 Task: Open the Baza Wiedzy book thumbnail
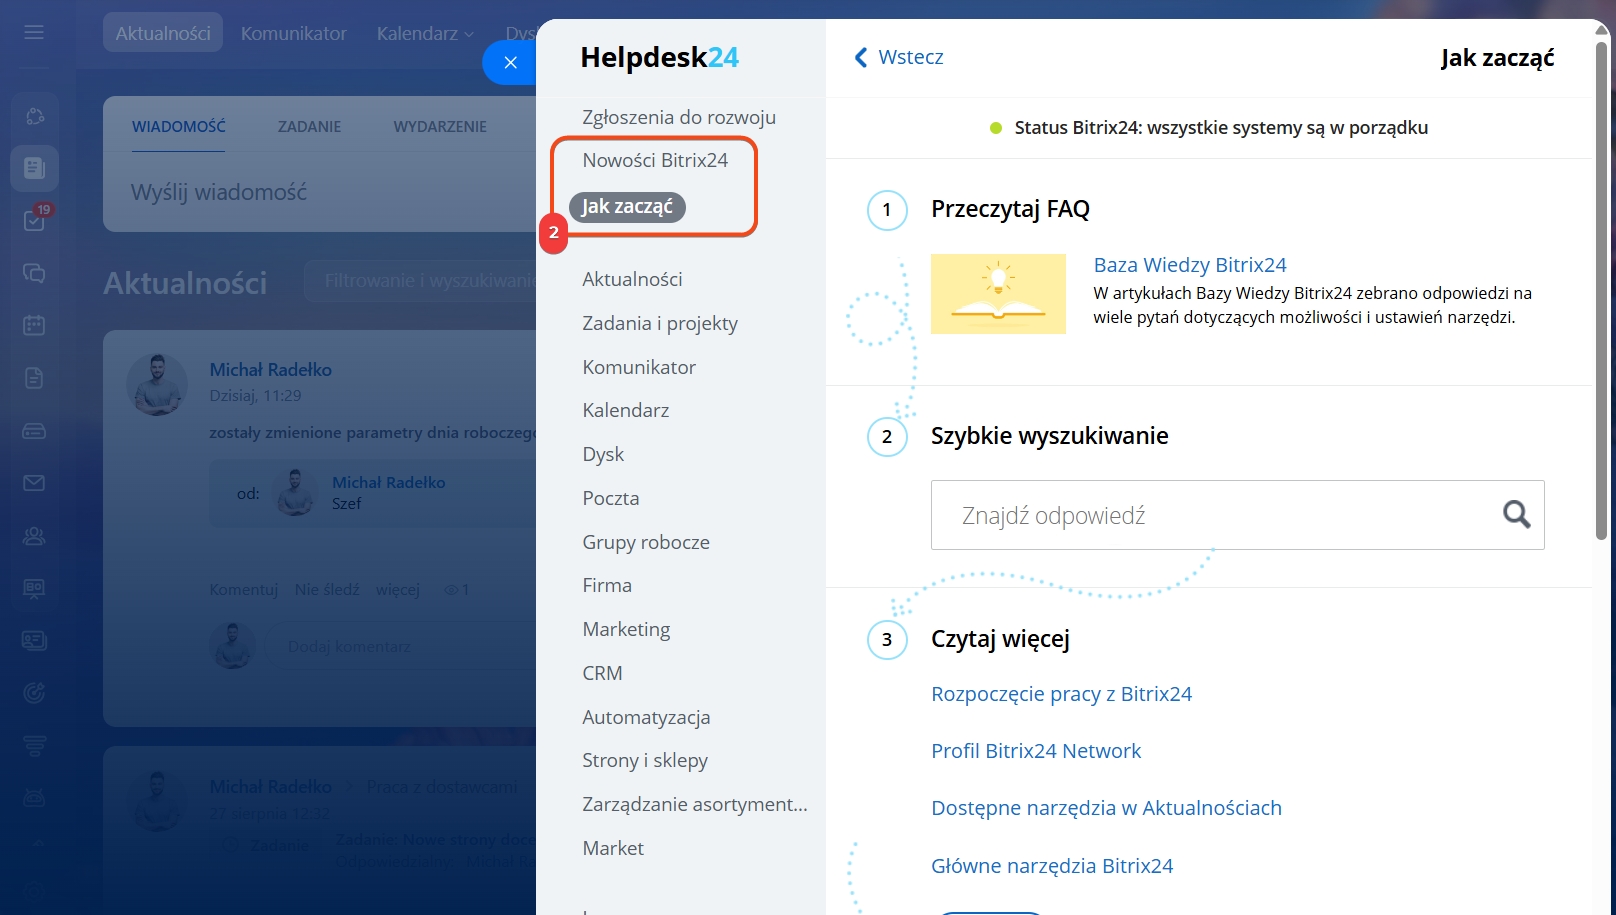pyautogui.click(x=998, y=294)
